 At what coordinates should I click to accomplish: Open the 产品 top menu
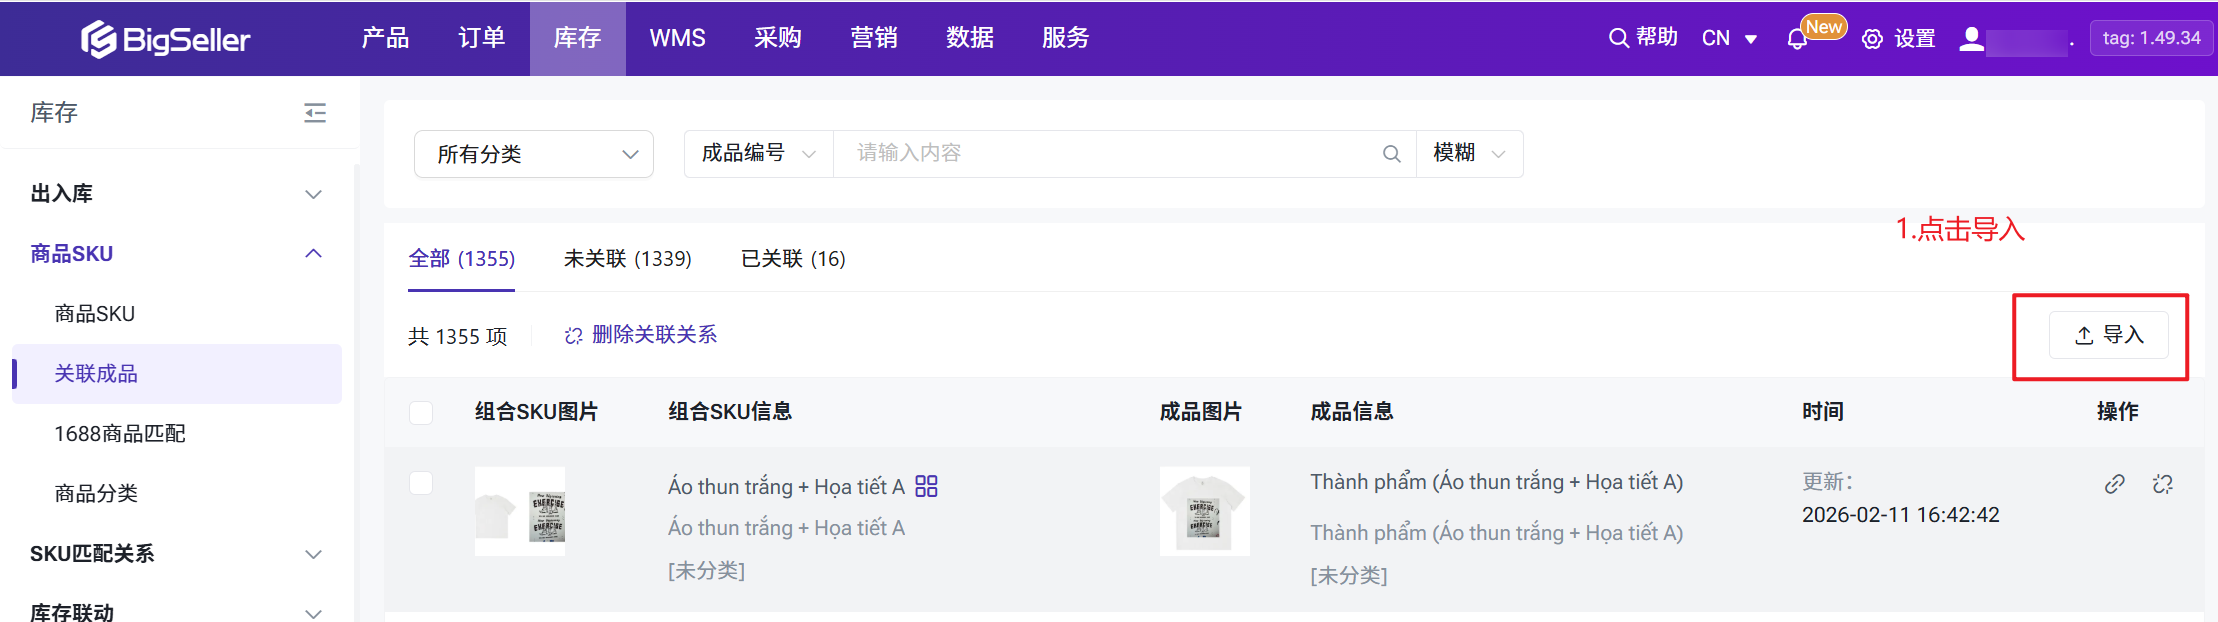(x=385, y=38)
